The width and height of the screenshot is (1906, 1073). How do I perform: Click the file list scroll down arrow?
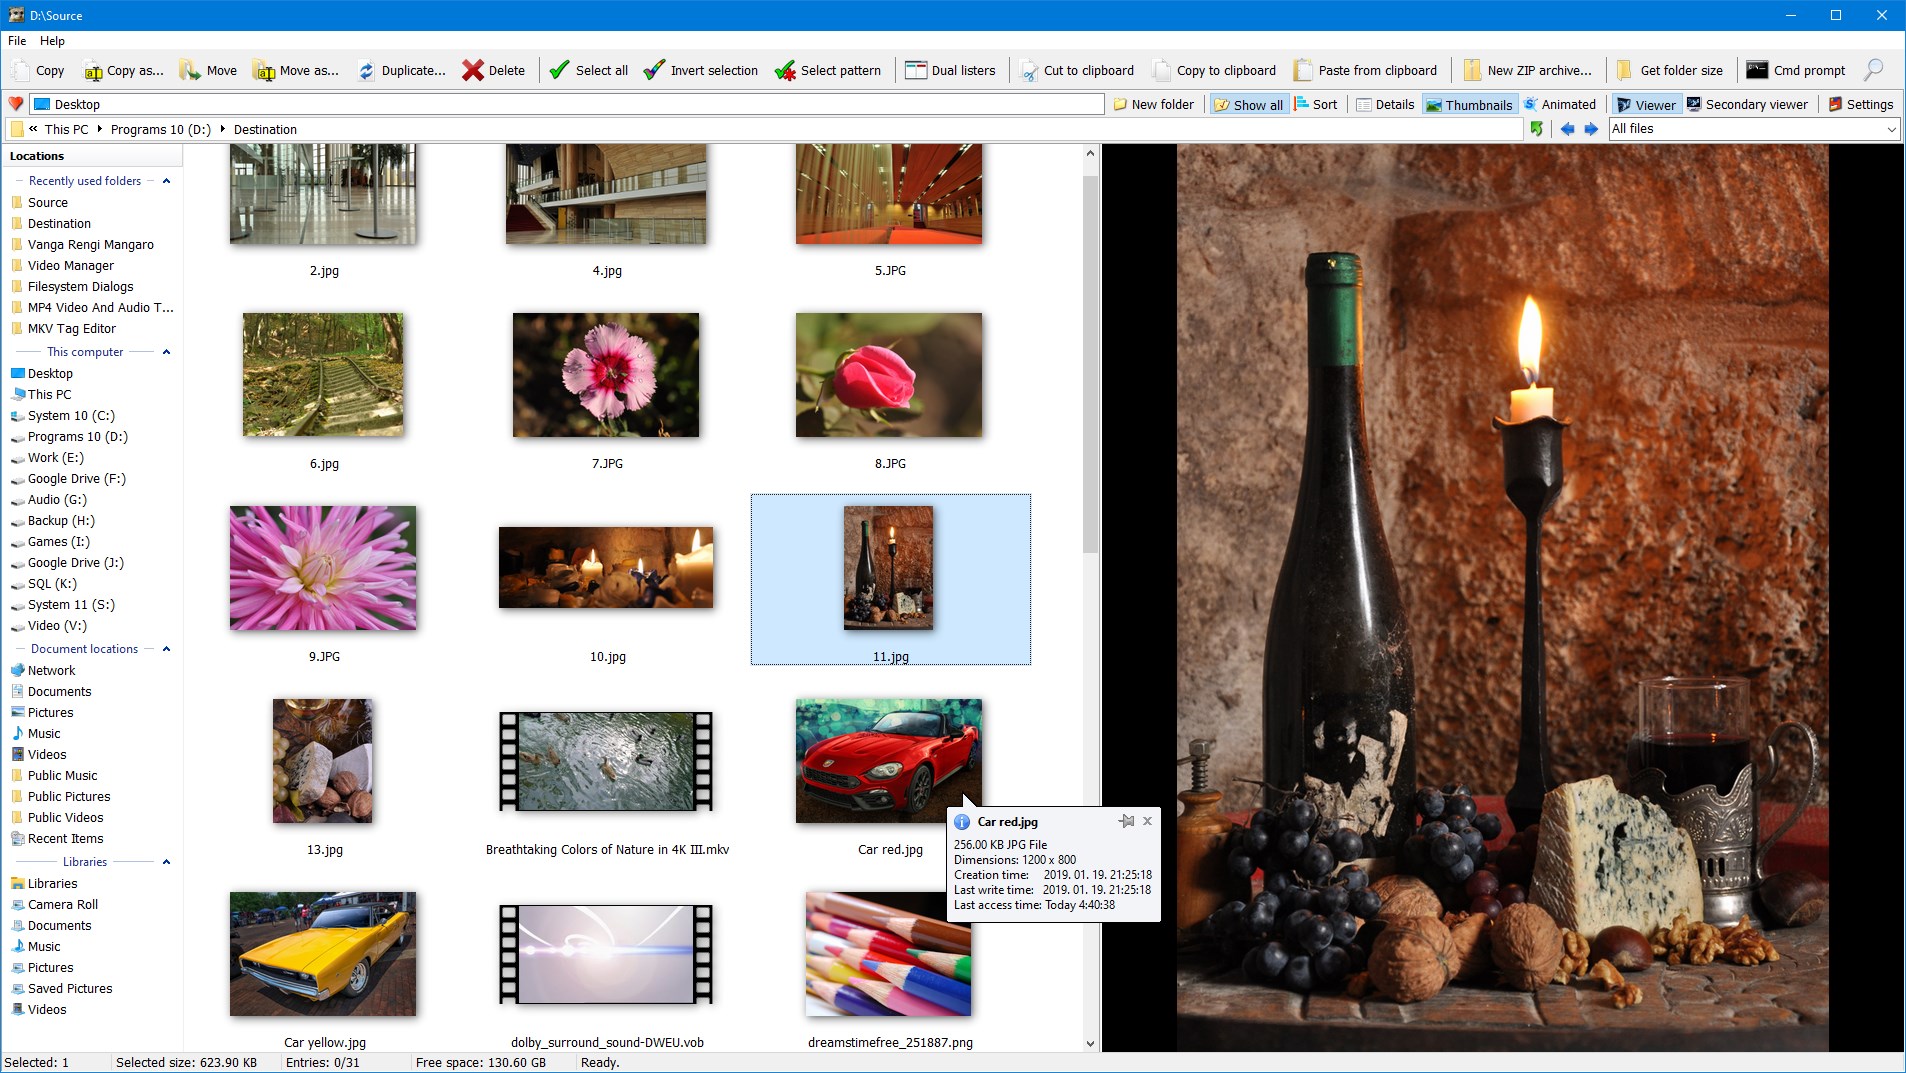(1090, 1043)
